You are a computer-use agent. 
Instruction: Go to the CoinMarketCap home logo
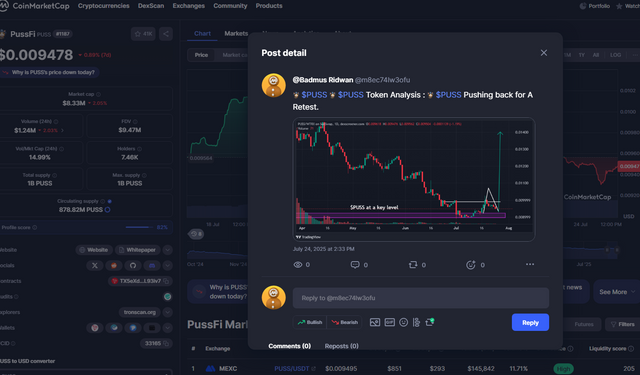[35, 6]
